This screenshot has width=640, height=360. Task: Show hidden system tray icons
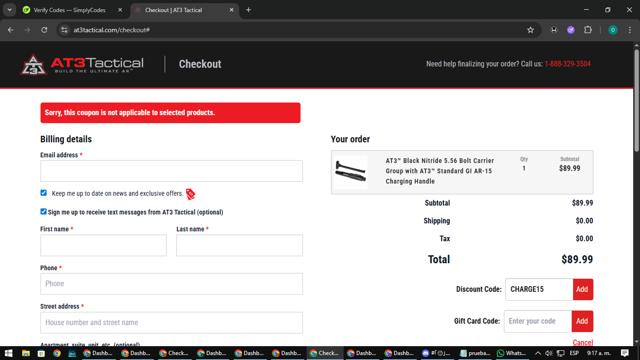[x=538, y=353]
